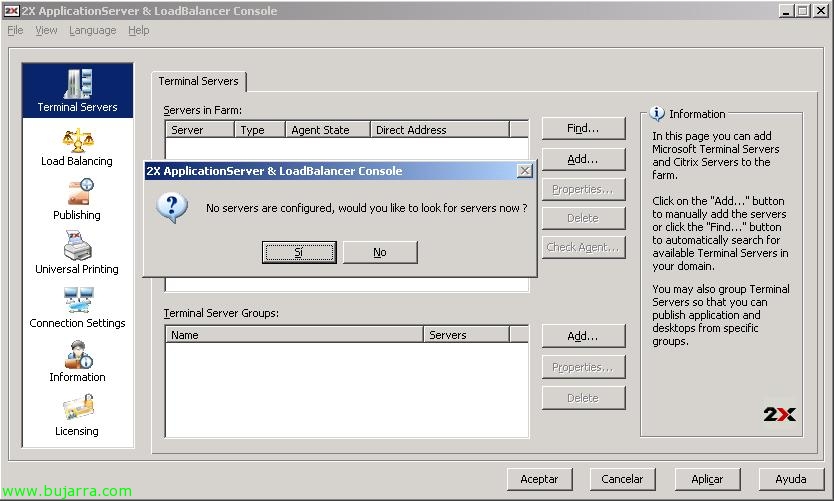Click the Cancelar button
Image resolution: width=834 pixels, height=501 pixels.
coord(622,479)
